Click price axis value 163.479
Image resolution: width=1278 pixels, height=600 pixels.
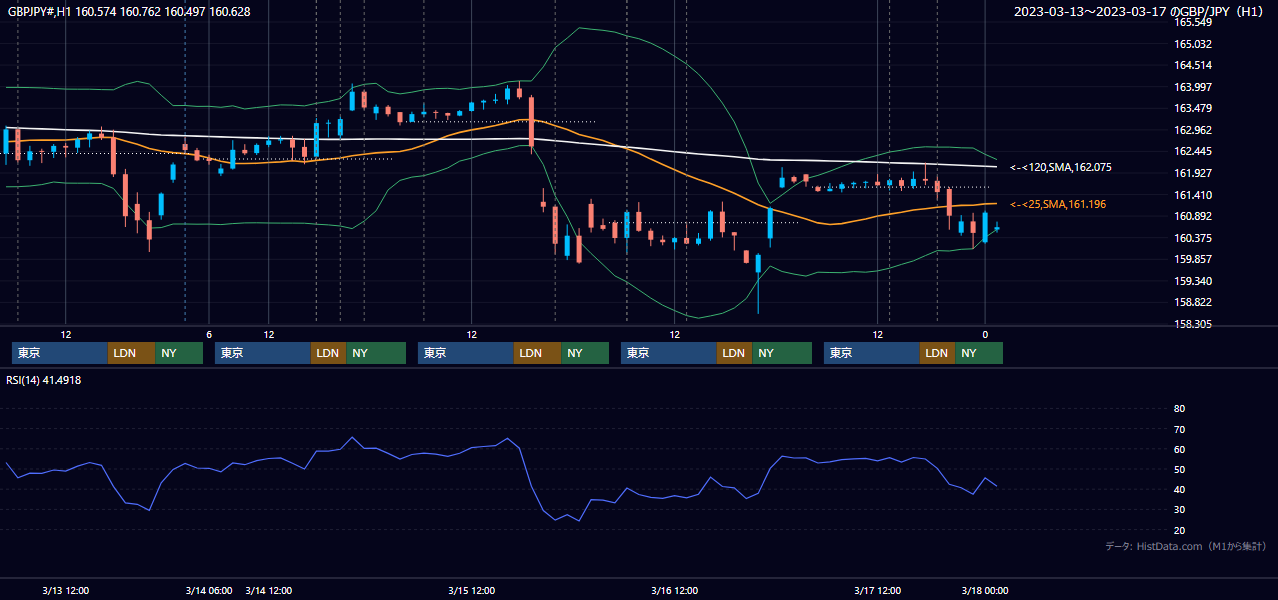1192,108
